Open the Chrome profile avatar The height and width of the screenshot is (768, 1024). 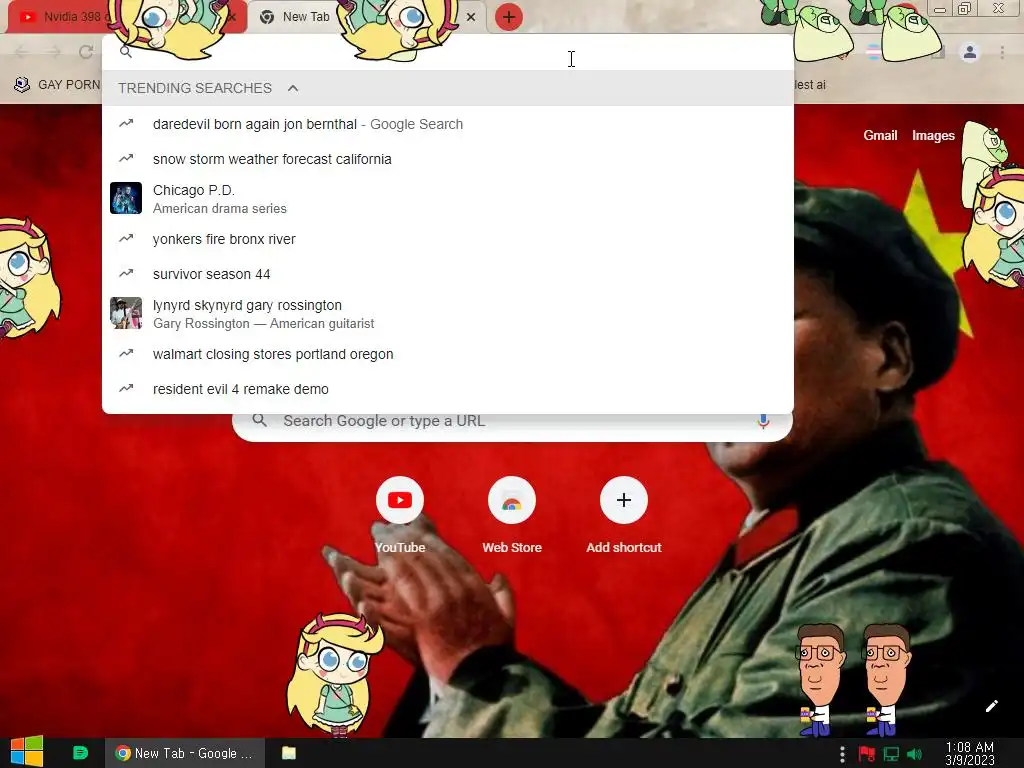coord(970,52)
